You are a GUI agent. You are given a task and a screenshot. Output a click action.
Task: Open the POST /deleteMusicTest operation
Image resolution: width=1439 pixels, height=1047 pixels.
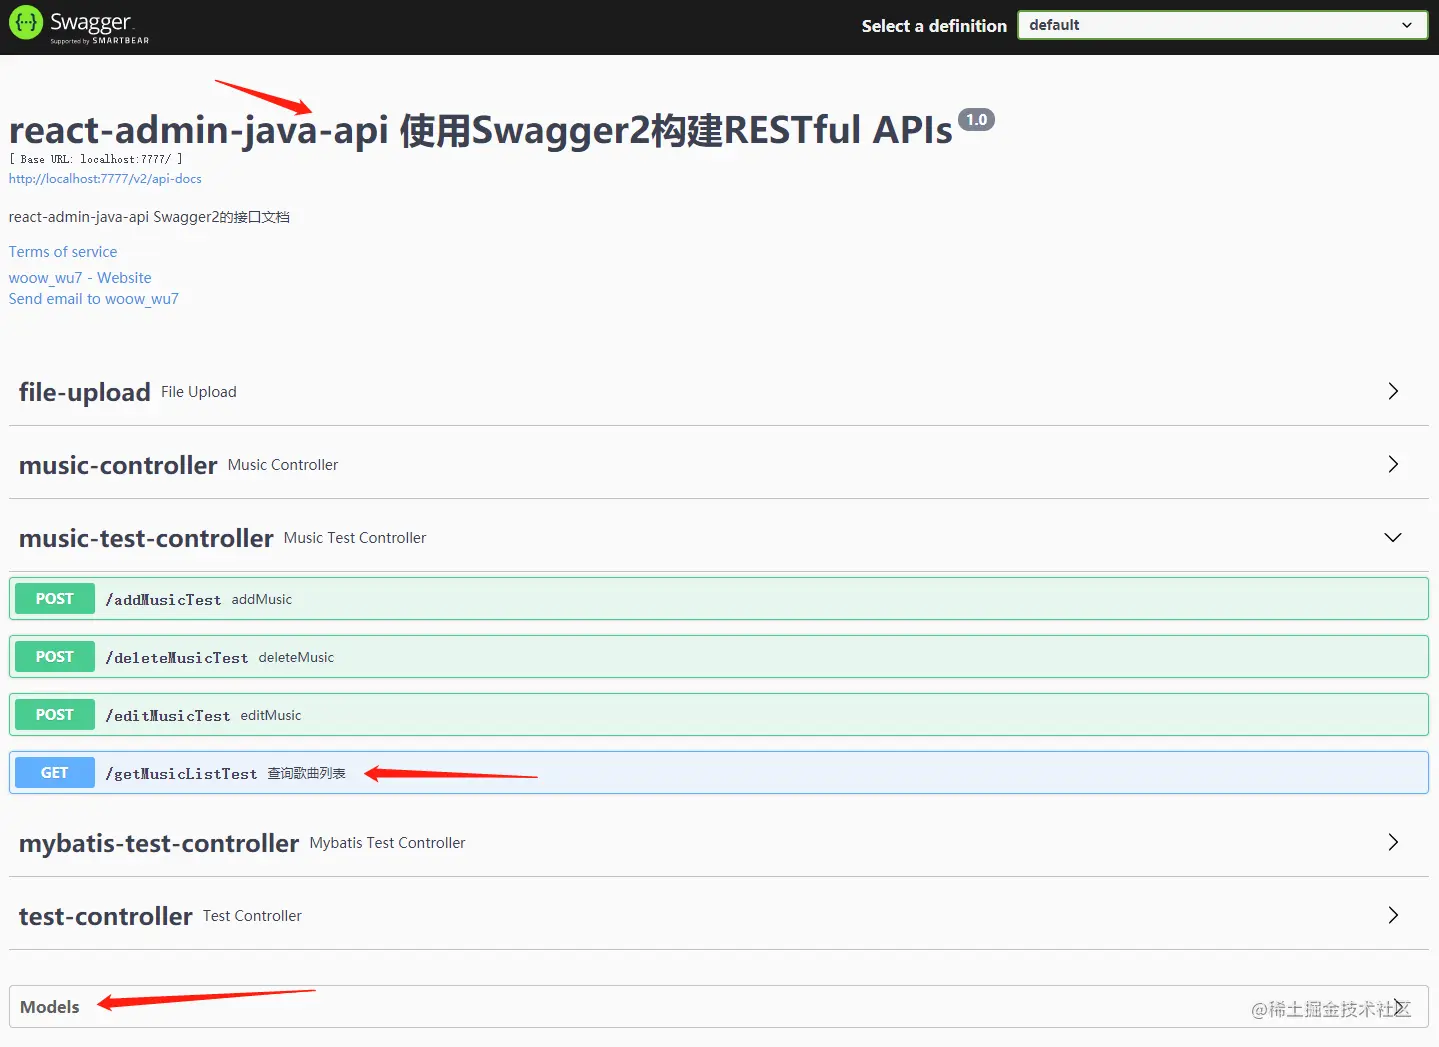(x=719, y=657)
